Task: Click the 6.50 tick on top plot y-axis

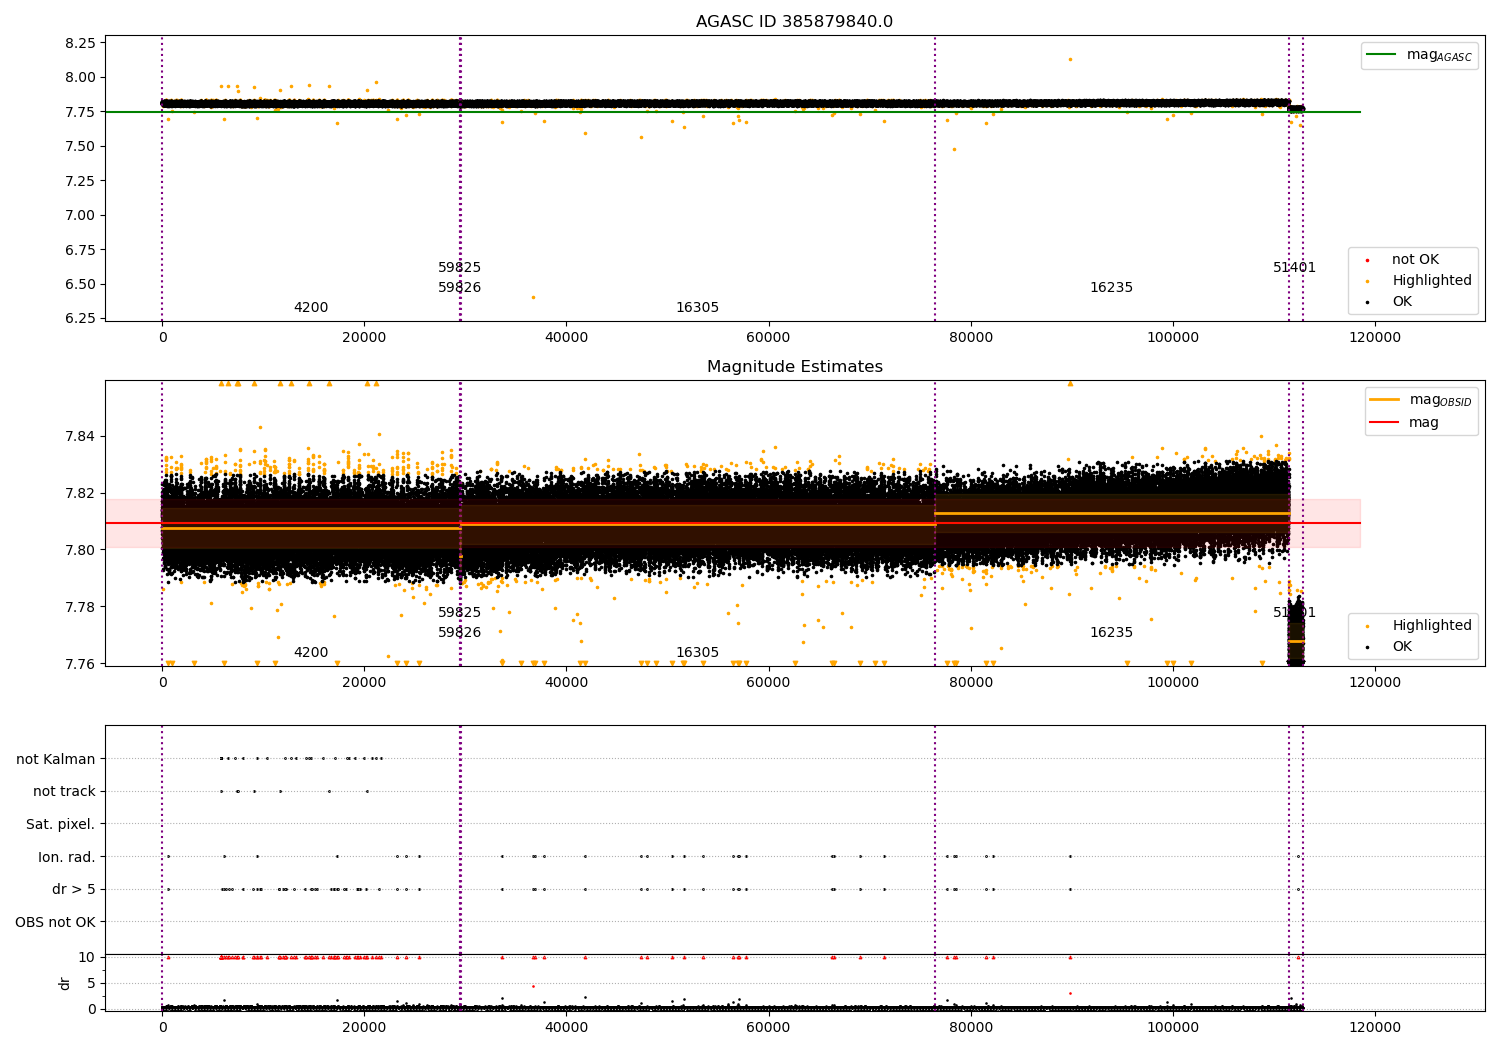Action: 79,284
